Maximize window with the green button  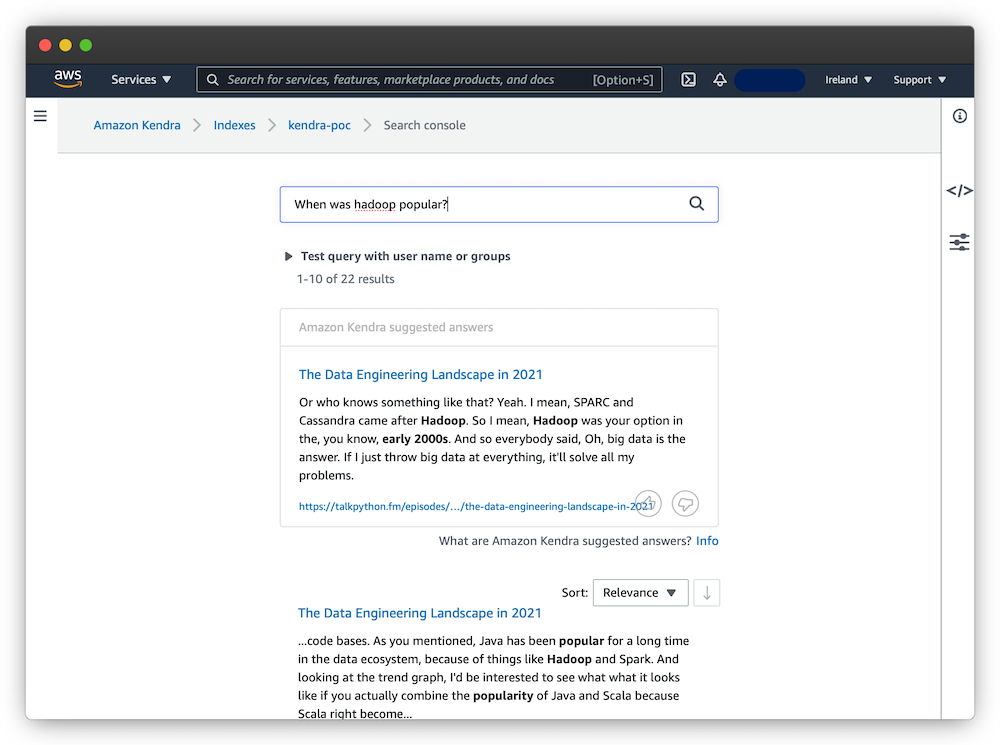(x=86, y=45)
